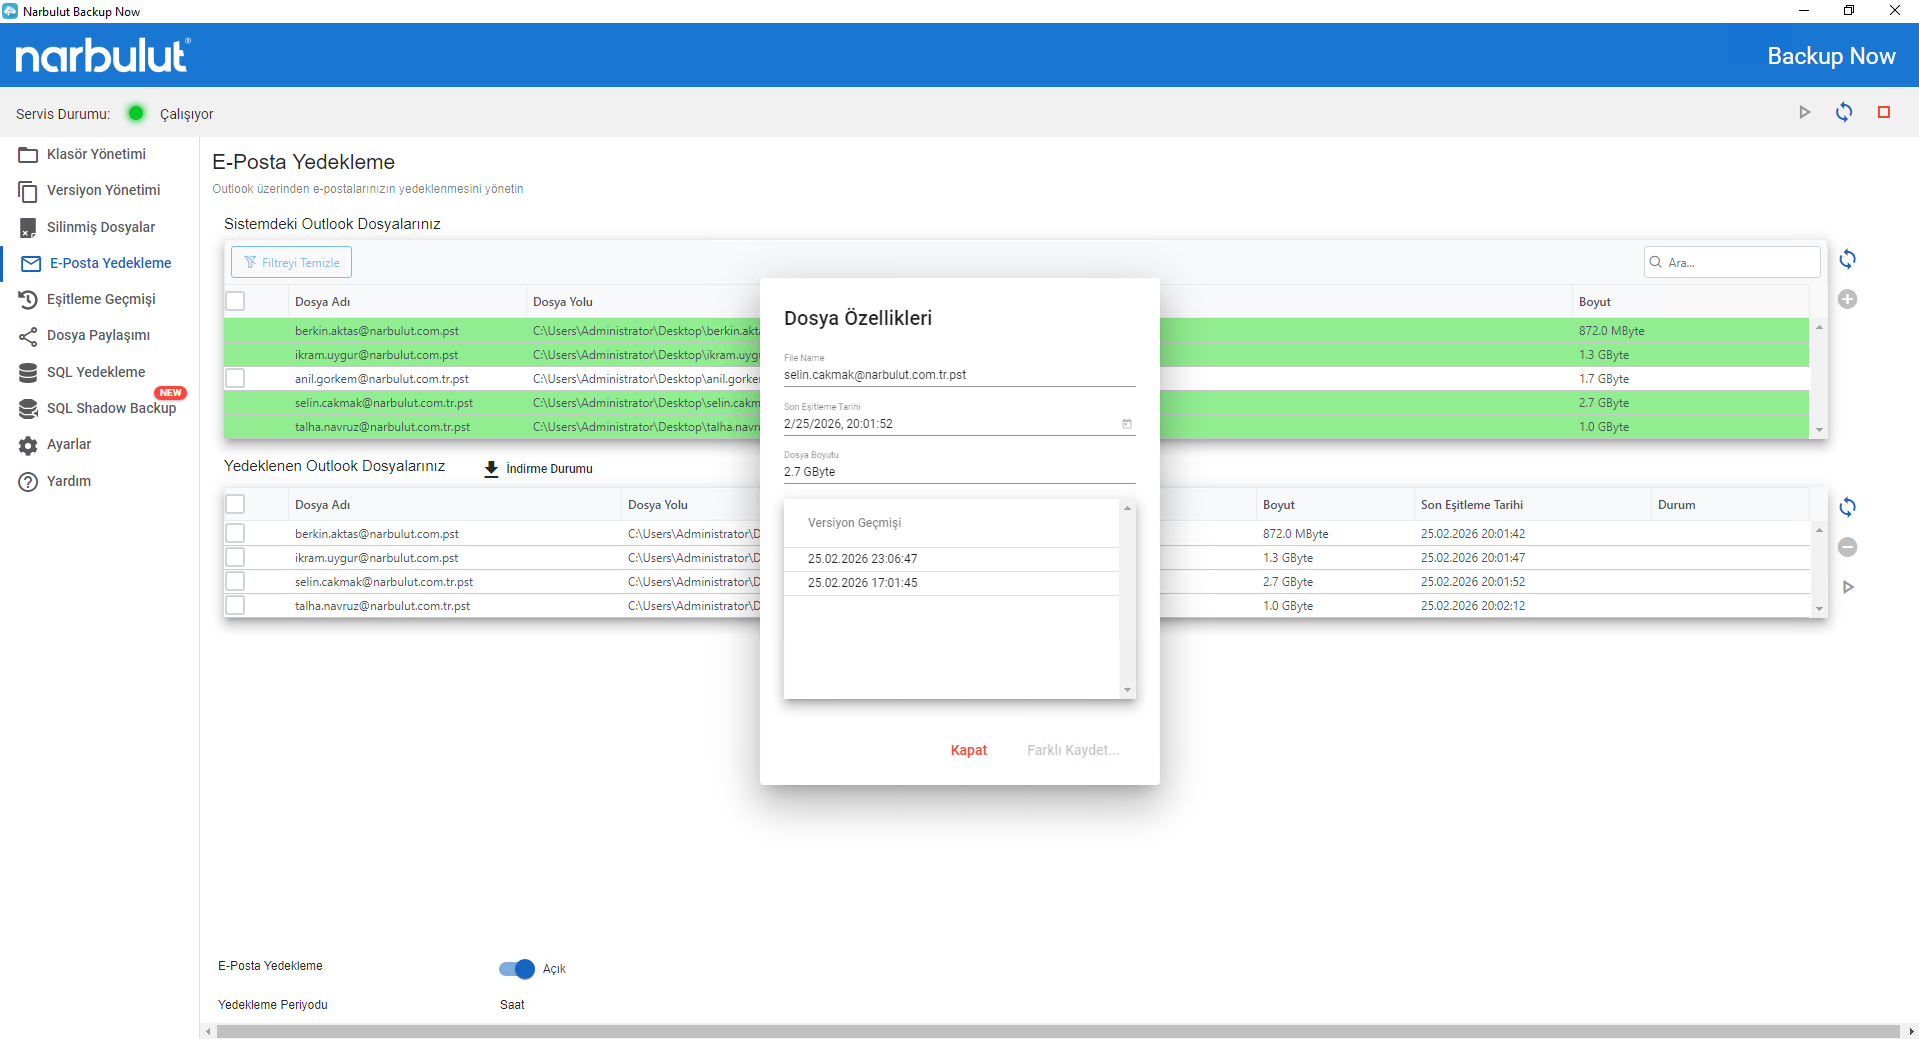This screenshot has width=1919, height=1039.
Task: Click the calendar icon in Son Eşitleme Tarihi
Action: coord(1126,424)
